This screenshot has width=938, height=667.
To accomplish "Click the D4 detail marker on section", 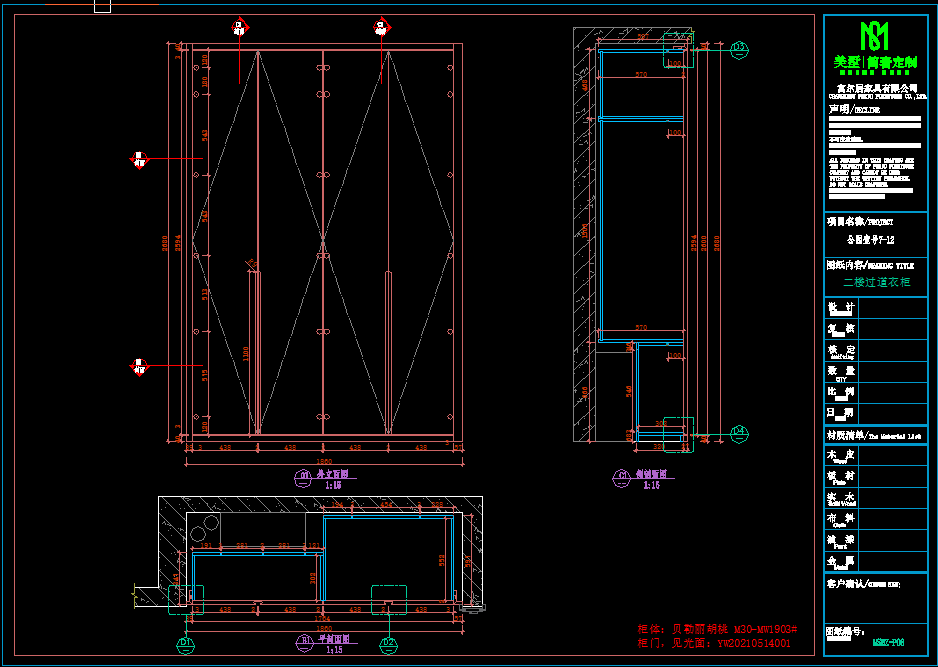I will pos(739,432).
